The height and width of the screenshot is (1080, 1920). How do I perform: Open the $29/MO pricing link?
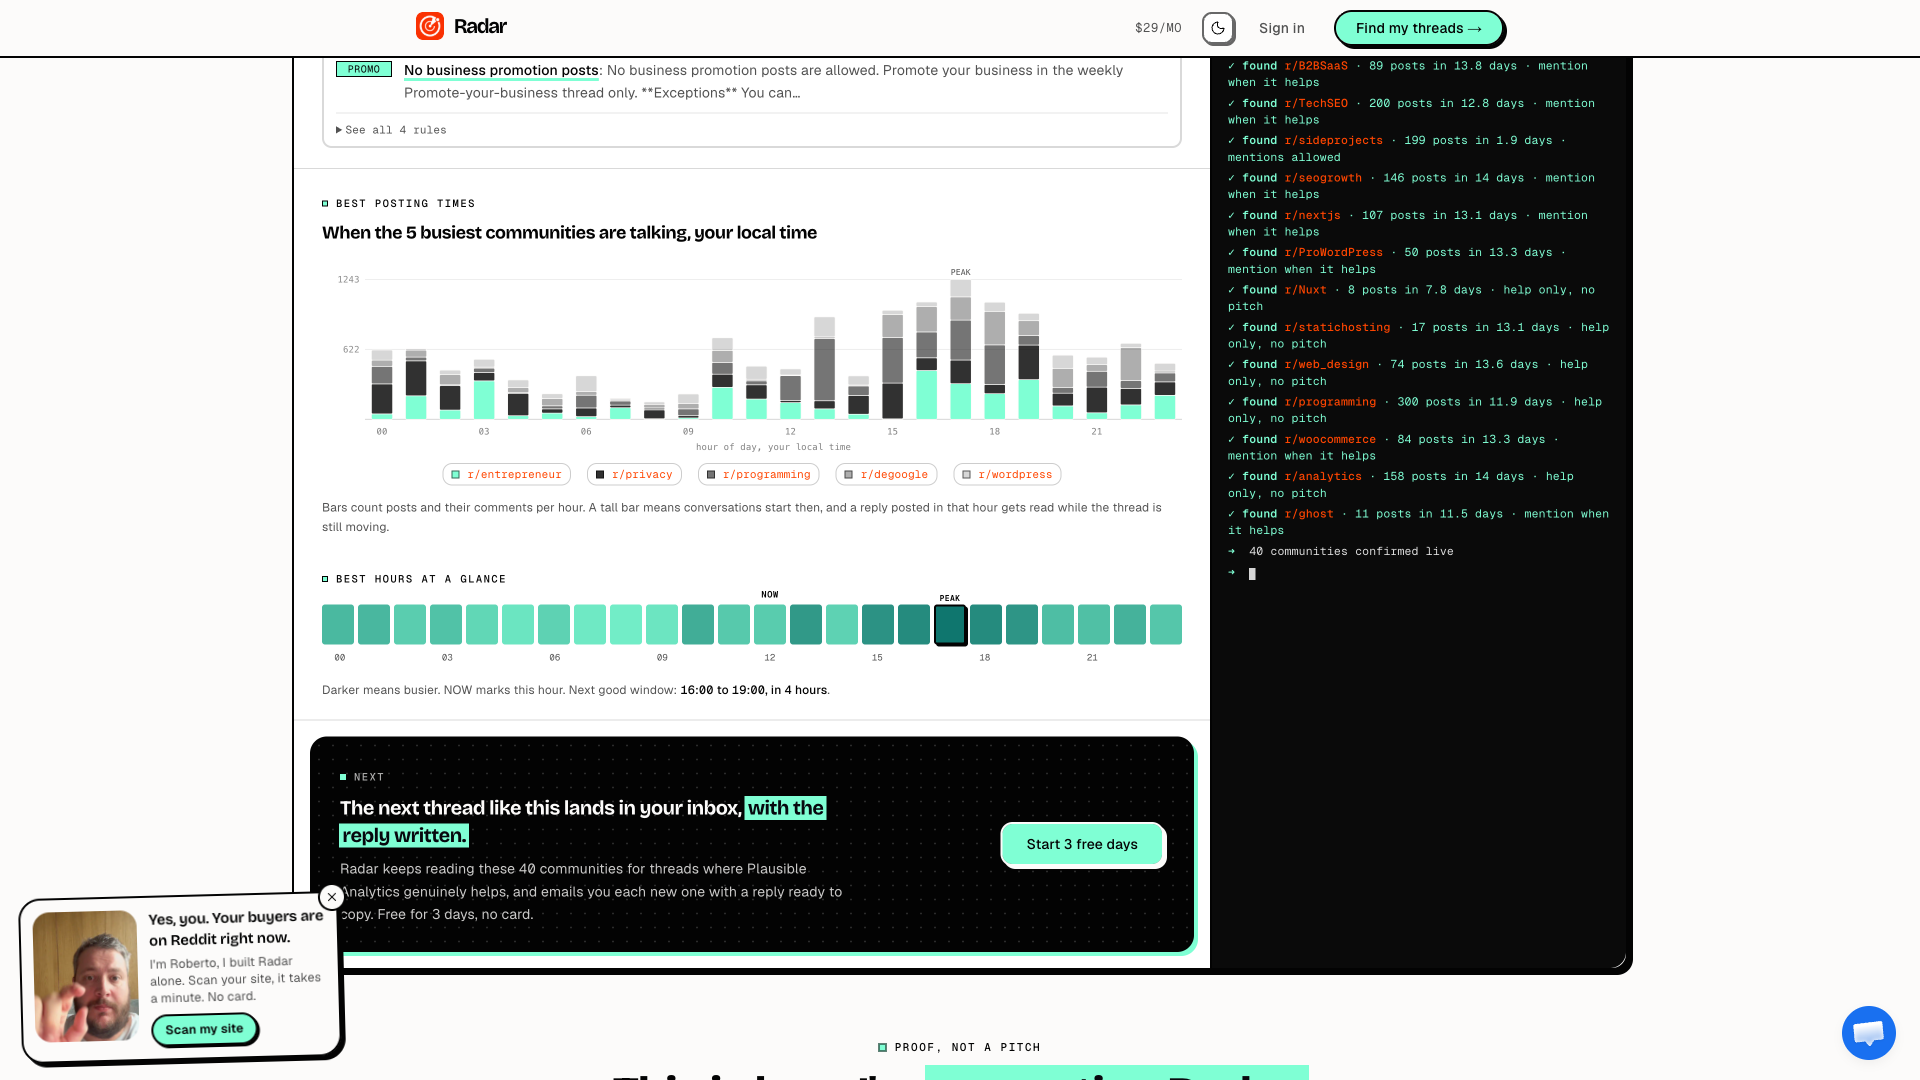click(1158, 28)
